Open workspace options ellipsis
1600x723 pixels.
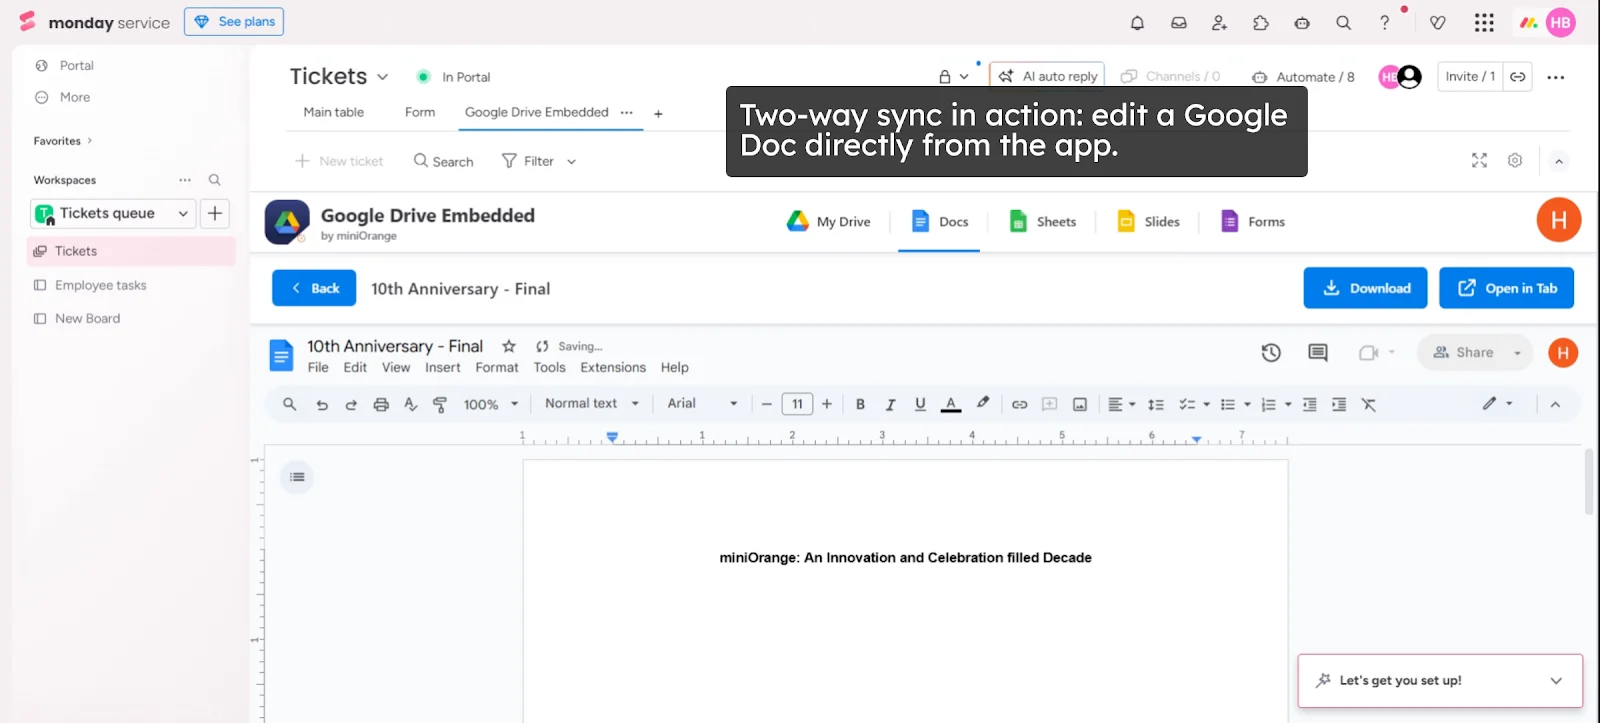pyautogui.click(x=185, y=180)
